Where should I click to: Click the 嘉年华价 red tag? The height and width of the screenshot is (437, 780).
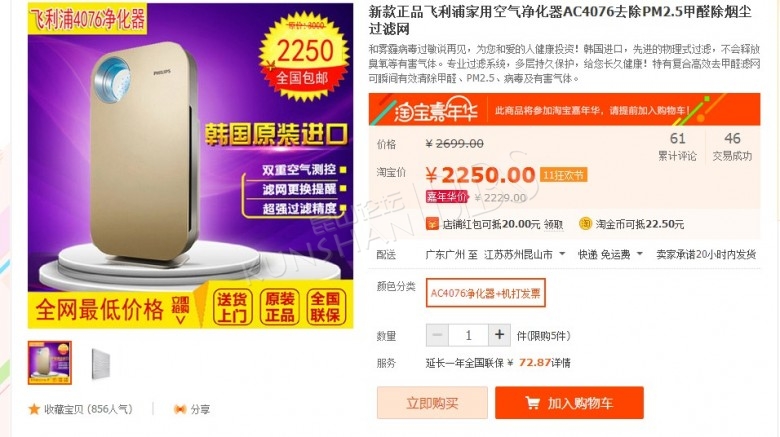coord(447,197)
